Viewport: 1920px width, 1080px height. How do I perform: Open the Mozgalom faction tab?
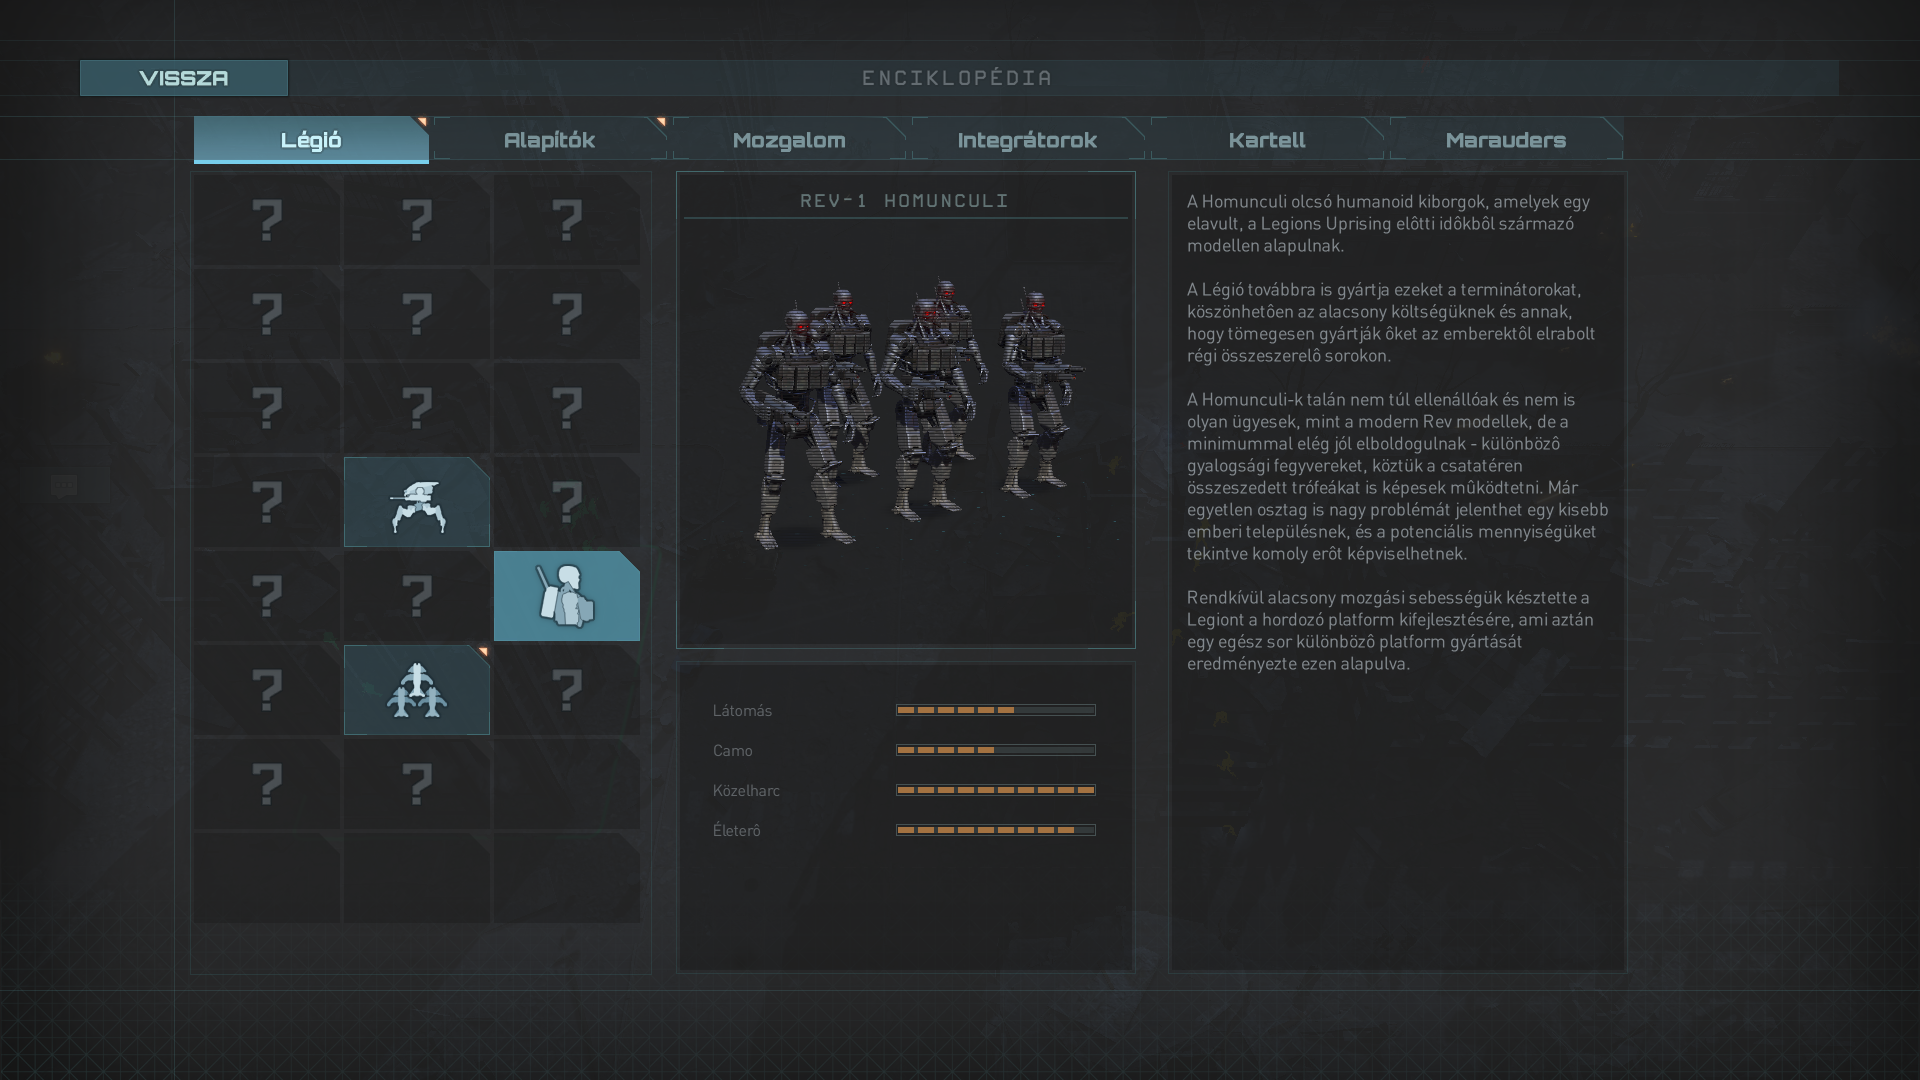pyautogui.click(x=788, y=140)
